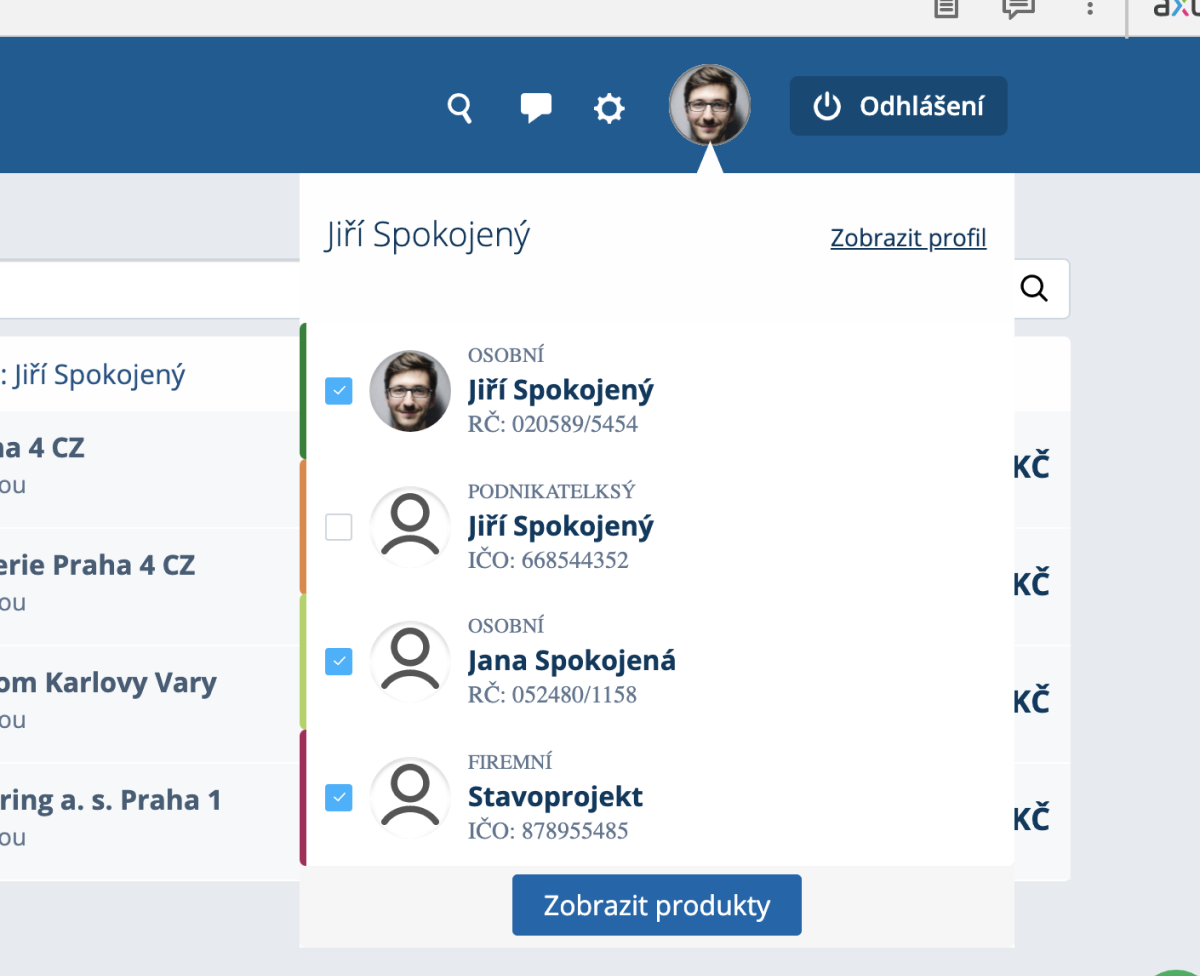Open settings via the gear icon

coord(609,107)
